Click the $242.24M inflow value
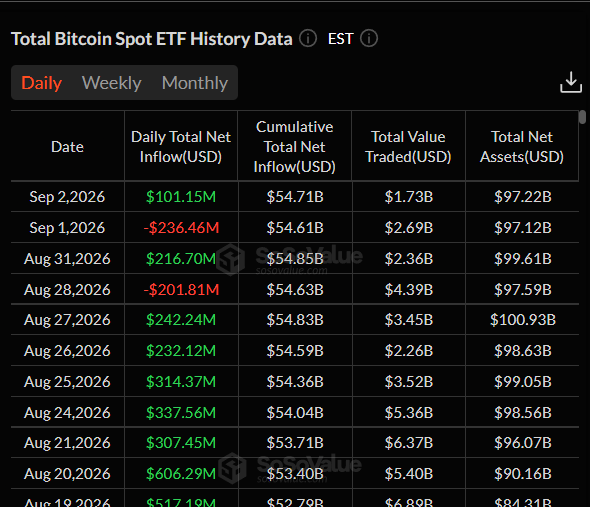The height and width of the screenshot is (507, 590). click(181, 320)
